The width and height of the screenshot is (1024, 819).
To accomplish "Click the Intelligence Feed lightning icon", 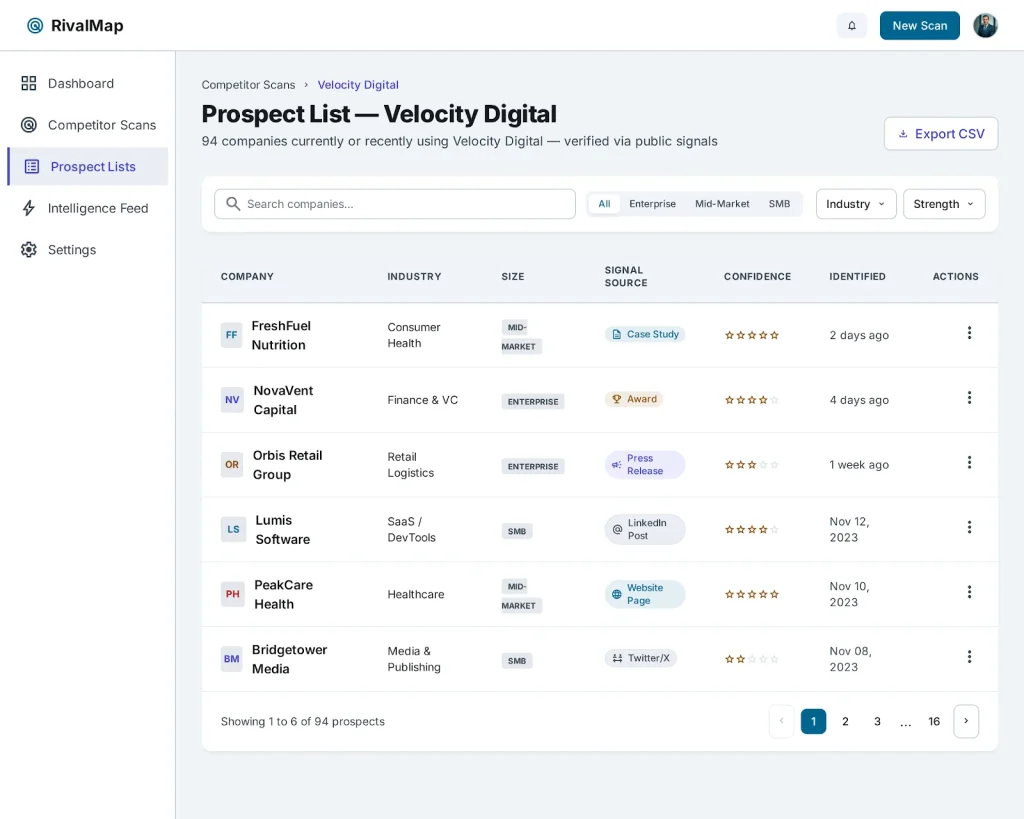I will (29, 208).
